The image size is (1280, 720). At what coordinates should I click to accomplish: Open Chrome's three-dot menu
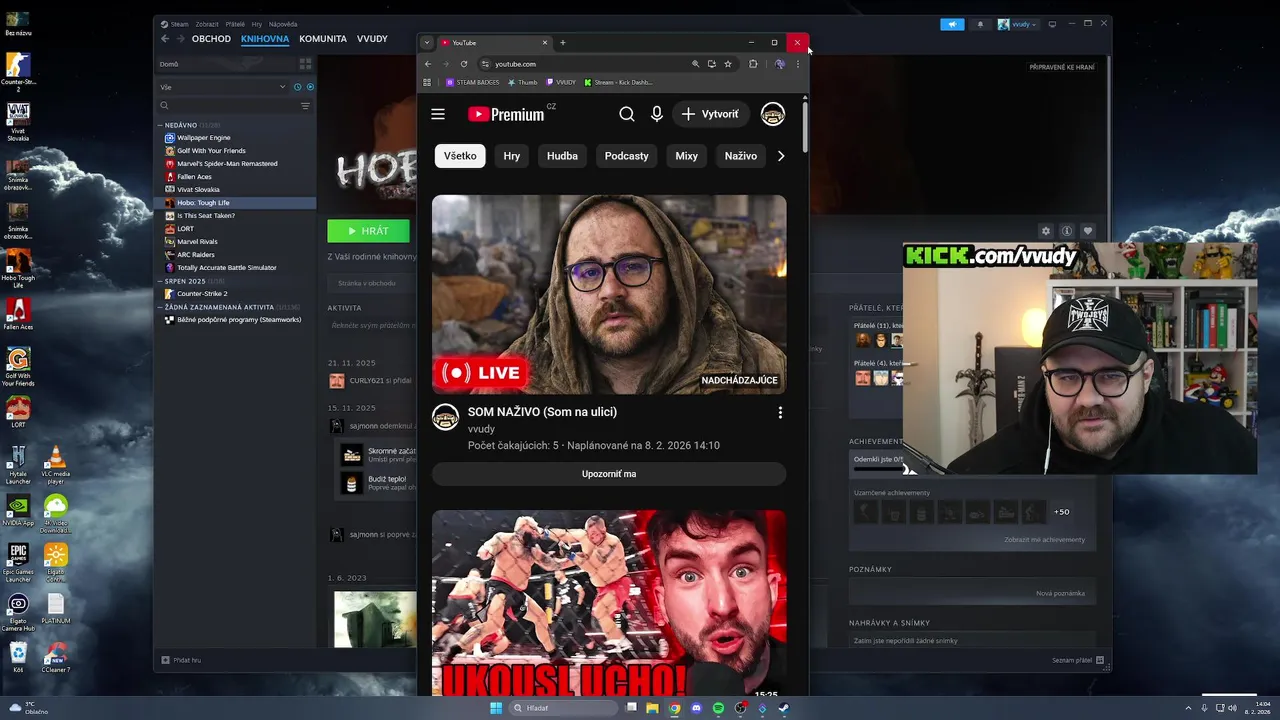click(797, 64)
